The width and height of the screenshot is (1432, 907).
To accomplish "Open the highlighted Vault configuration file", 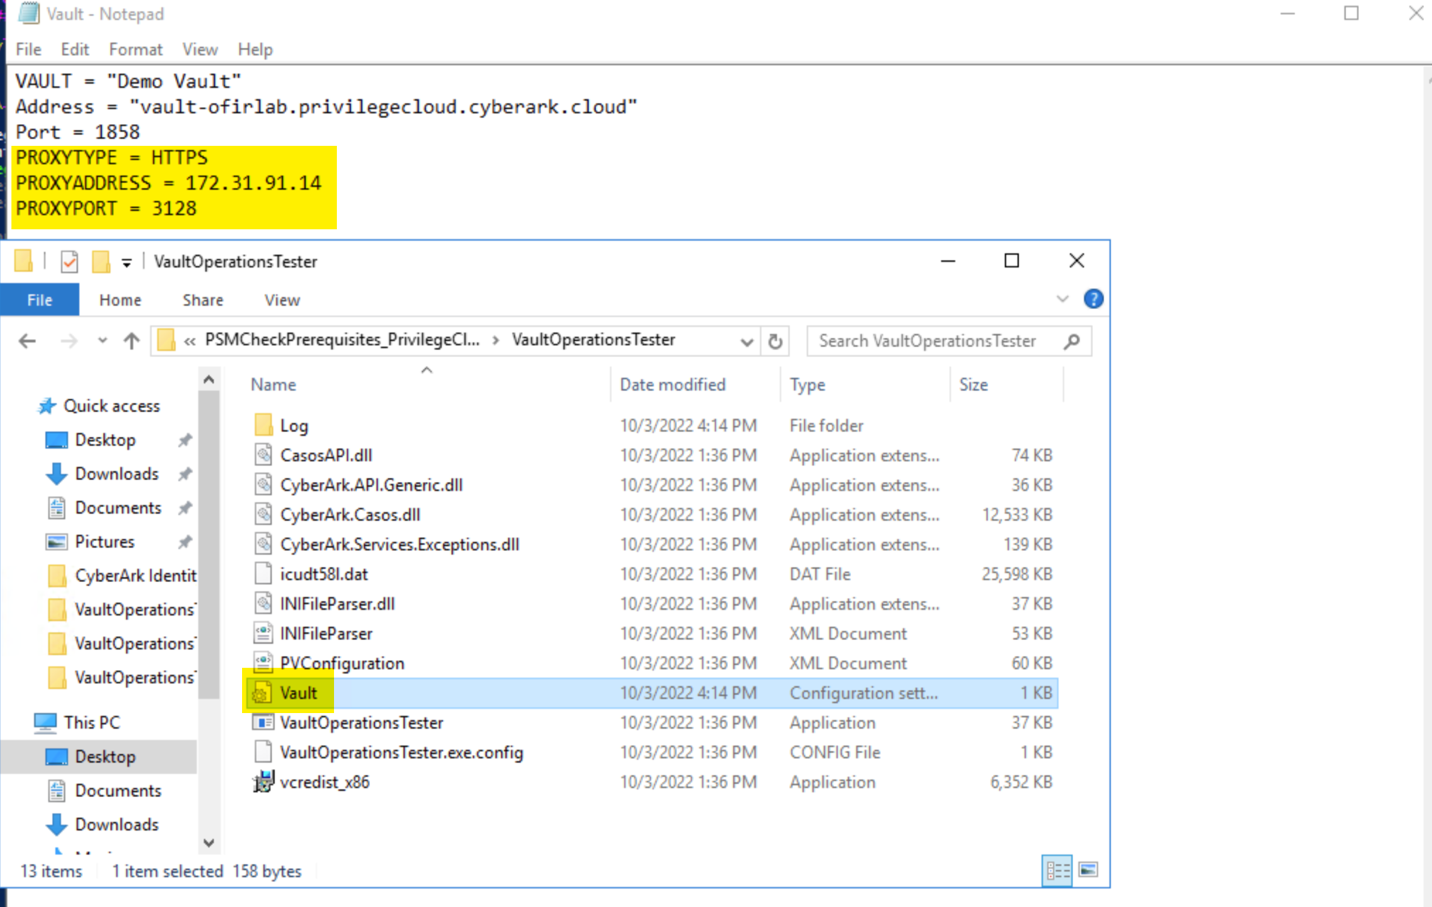I will tap(301, 692).
